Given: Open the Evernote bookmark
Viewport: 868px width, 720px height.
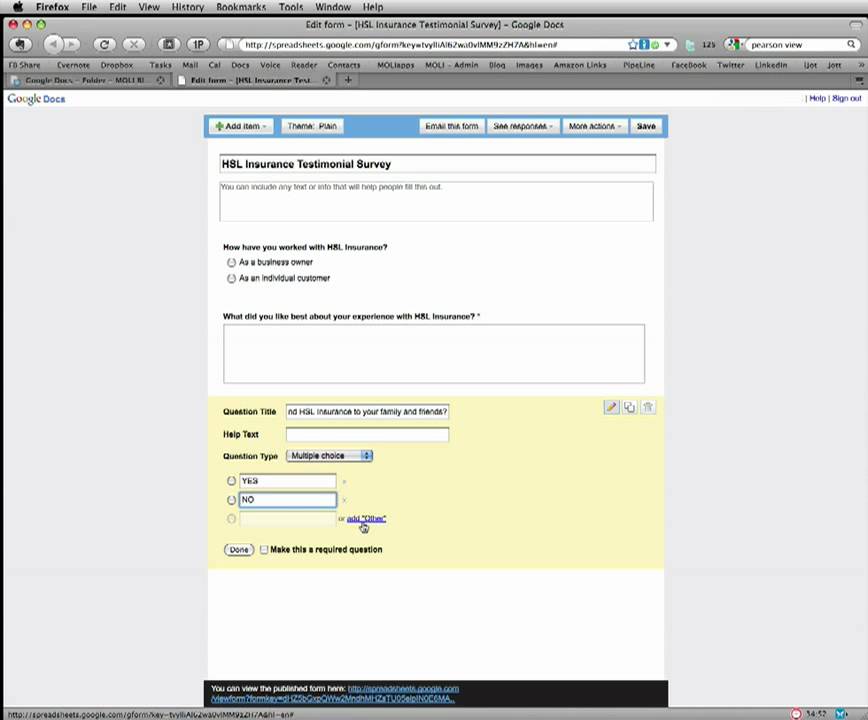Looking at the screenshot, I should [73, 65].
